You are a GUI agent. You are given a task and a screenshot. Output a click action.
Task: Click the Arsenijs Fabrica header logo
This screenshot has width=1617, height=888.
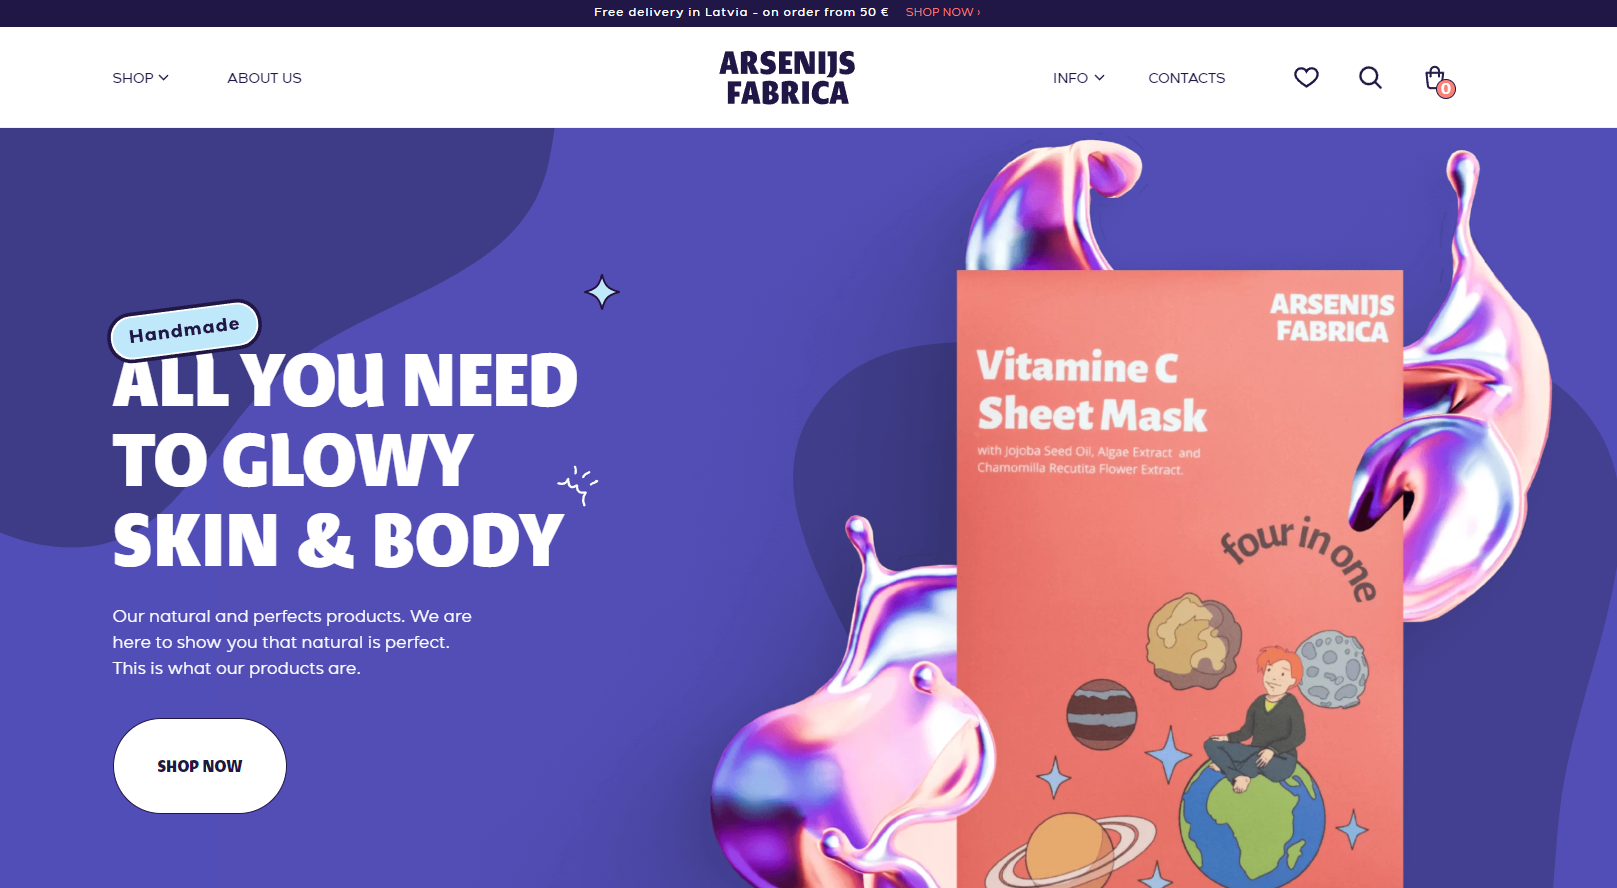tap(787, 78)
